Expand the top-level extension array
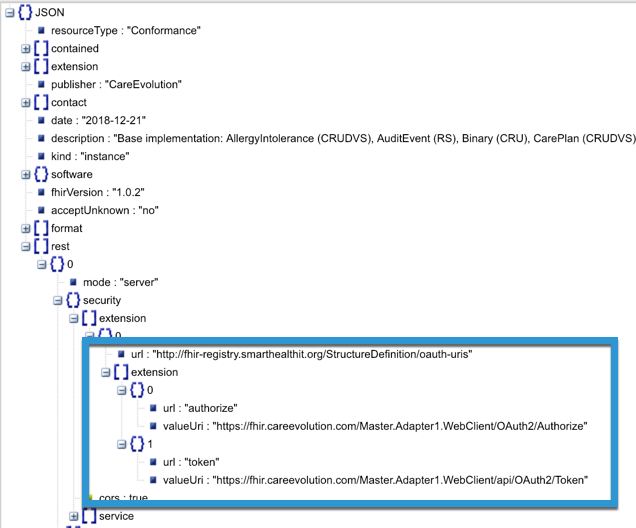The width and height of the screenshot is (636, 528). (26, 67)
